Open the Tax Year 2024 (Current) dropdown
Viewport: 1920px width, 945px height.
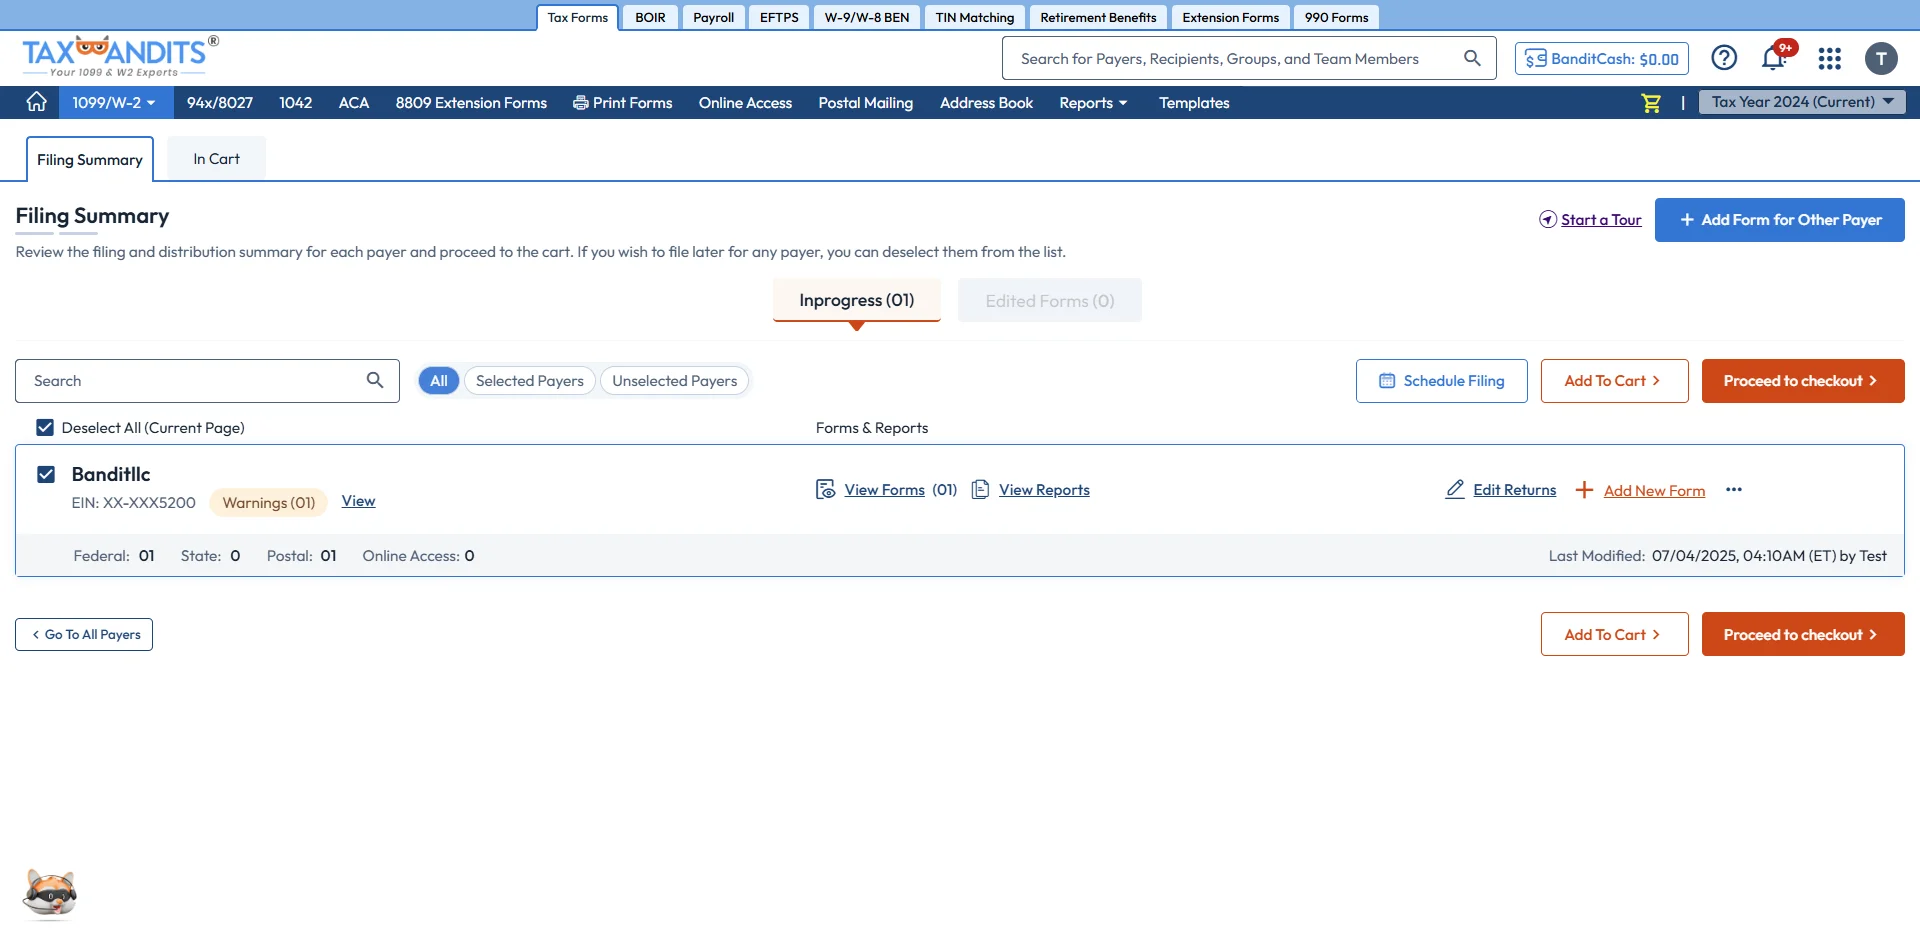(1802, 102)
